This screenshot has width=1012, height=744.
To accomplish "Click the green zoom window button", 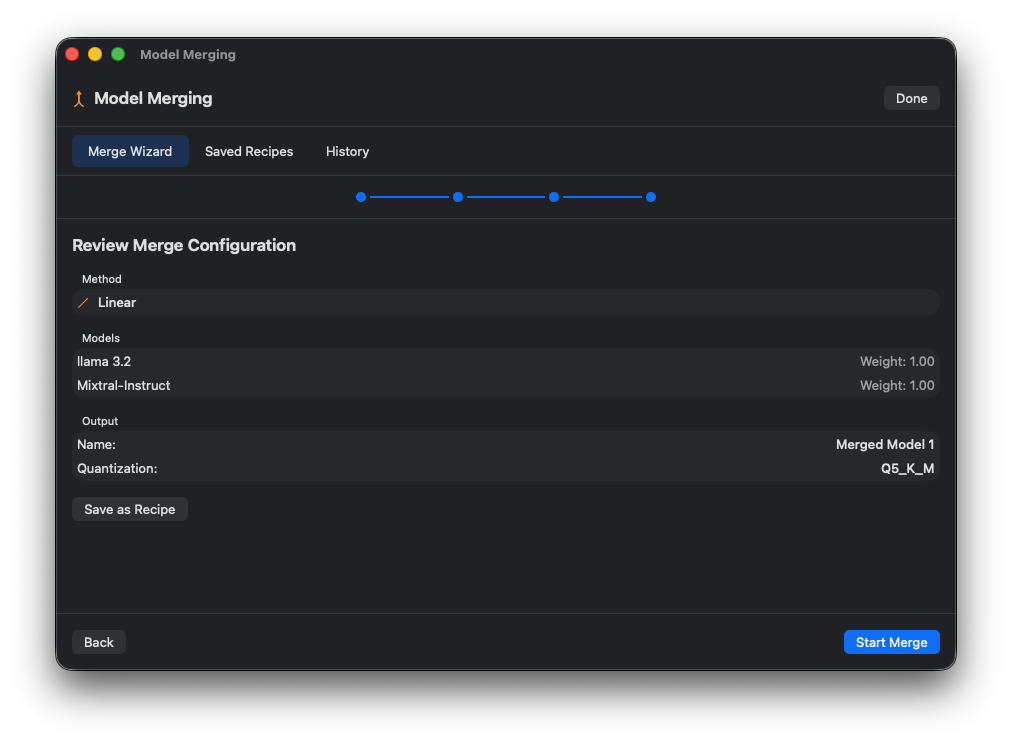I will click(x=118, y=54).
